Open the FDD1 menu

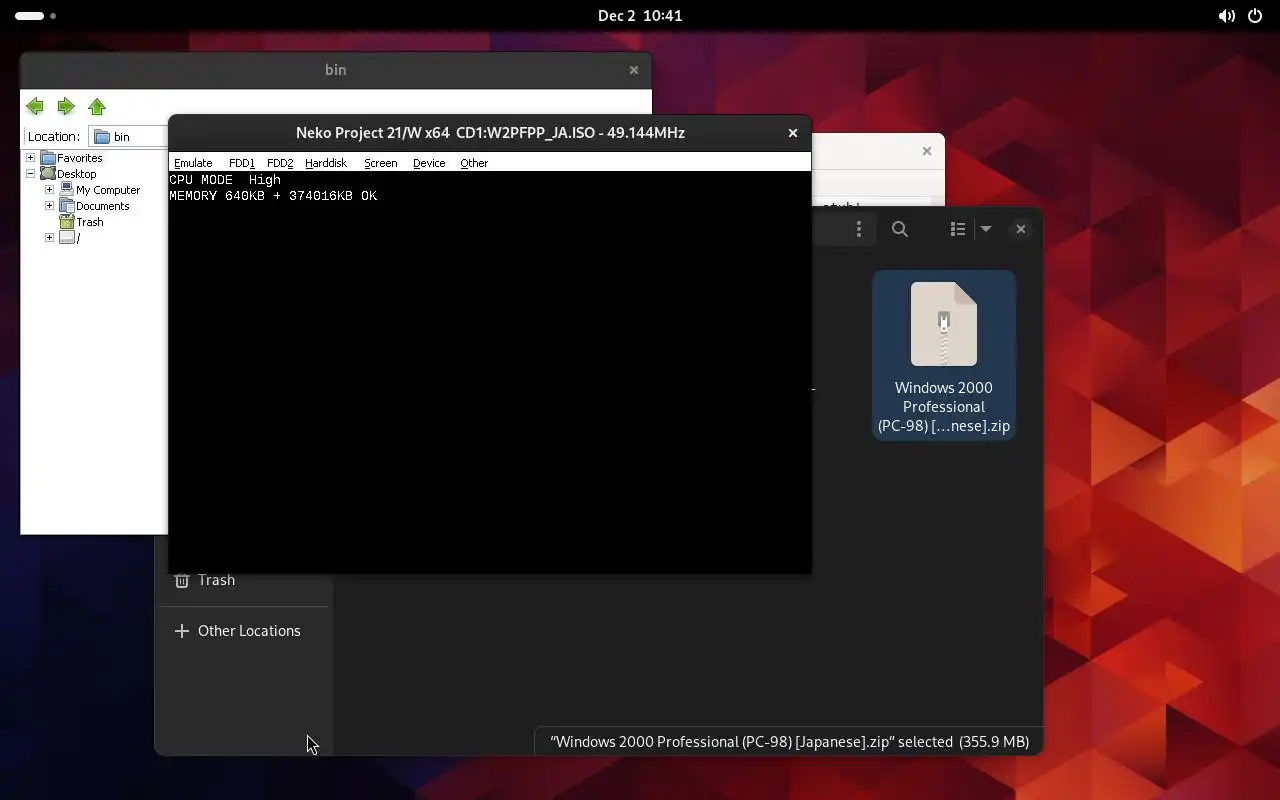(x=242, y=163)
